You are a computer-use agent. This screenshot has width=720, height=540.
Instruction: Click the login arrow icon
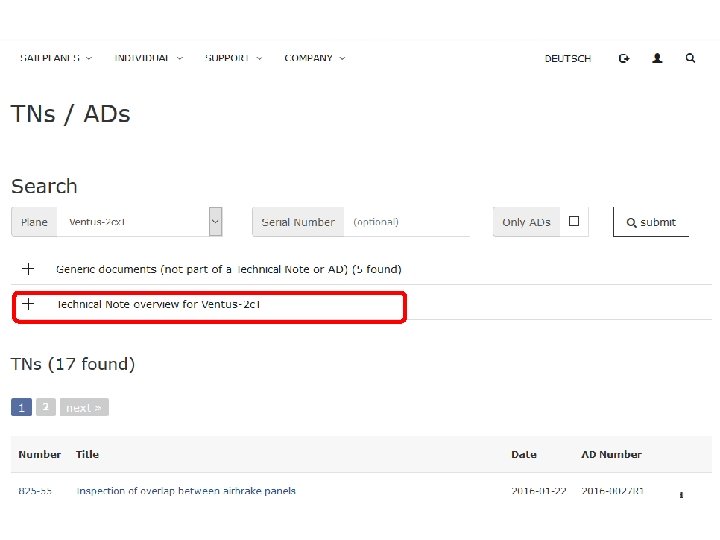tap(624, 58)
